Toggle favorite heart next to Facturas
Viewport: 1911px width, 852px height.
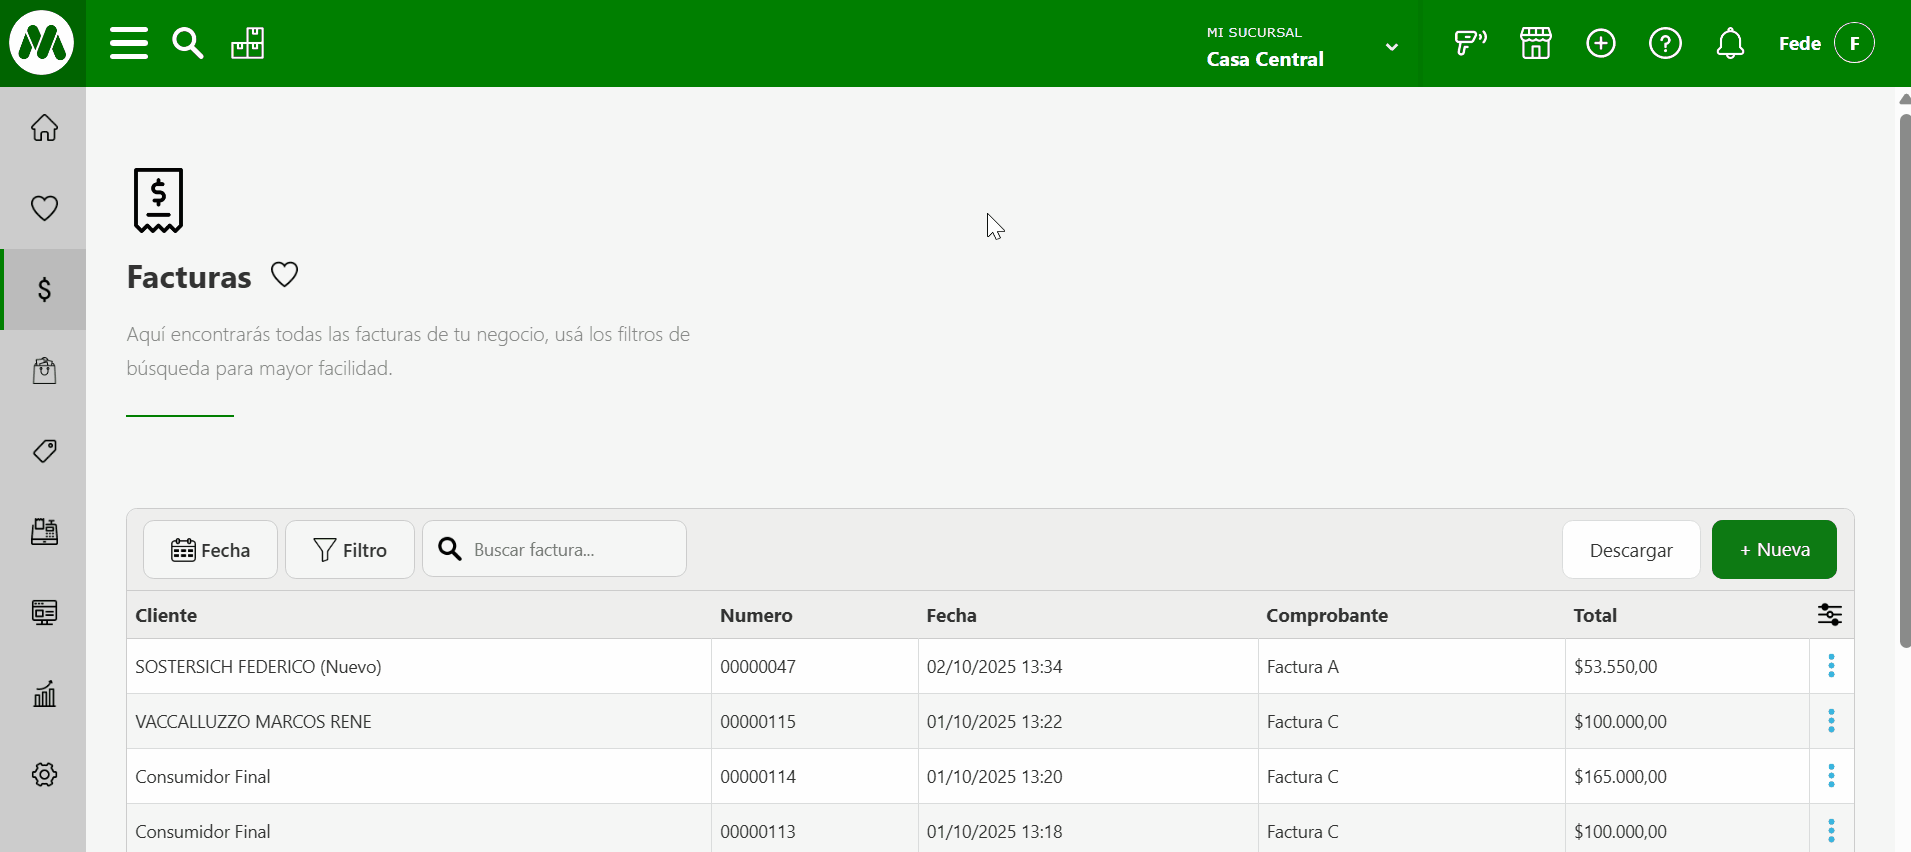point(285,275)
